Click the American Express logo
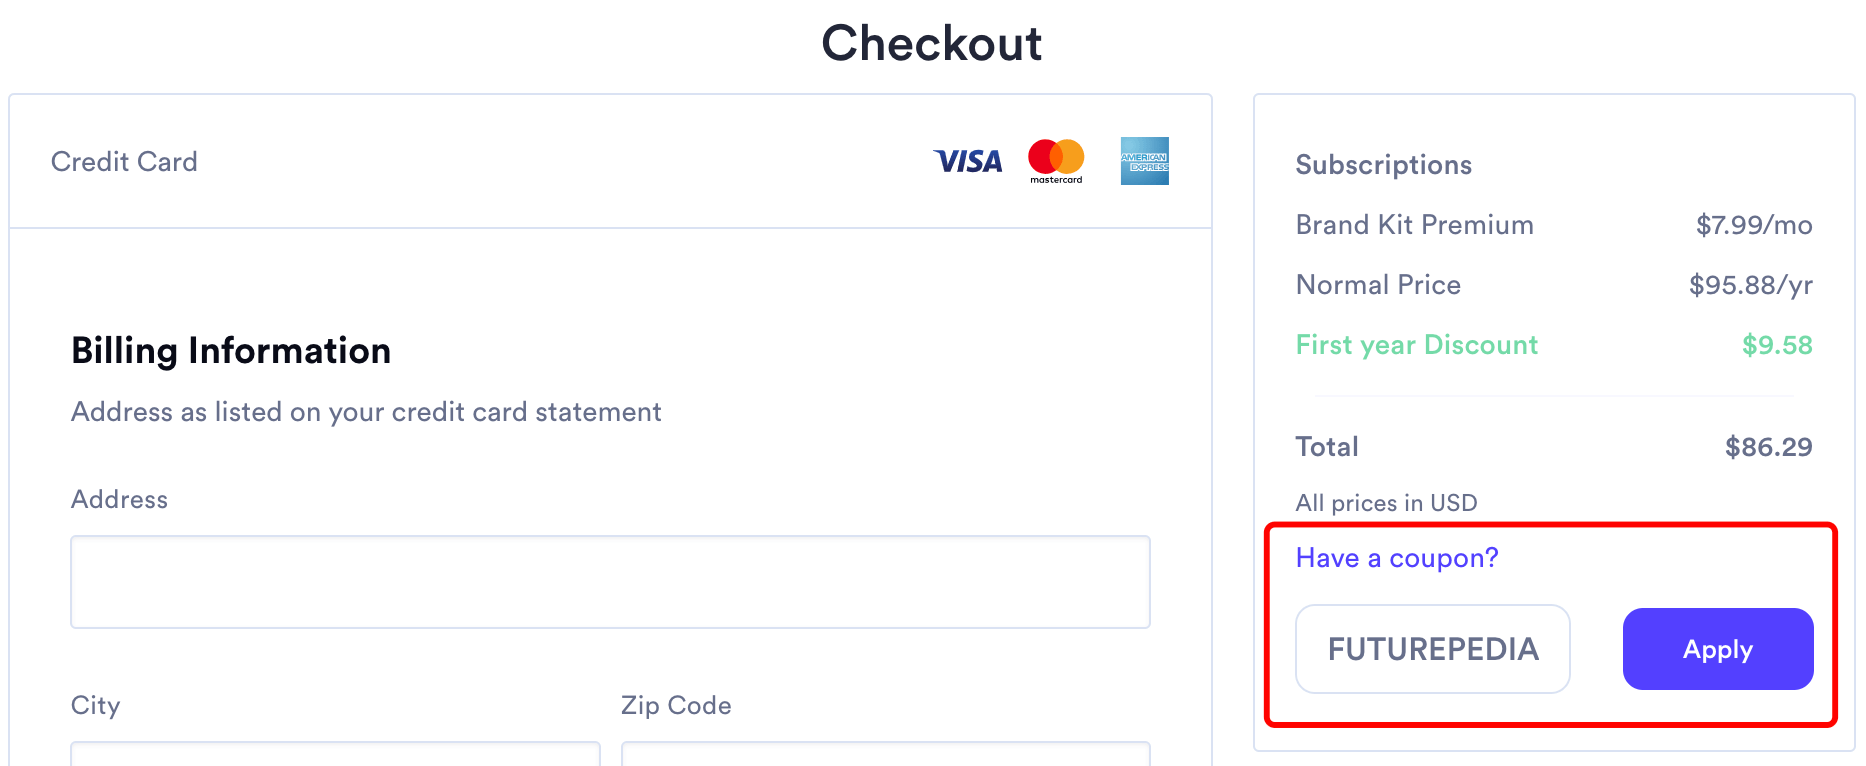 pyautogui.click(x=1144, y=161)
